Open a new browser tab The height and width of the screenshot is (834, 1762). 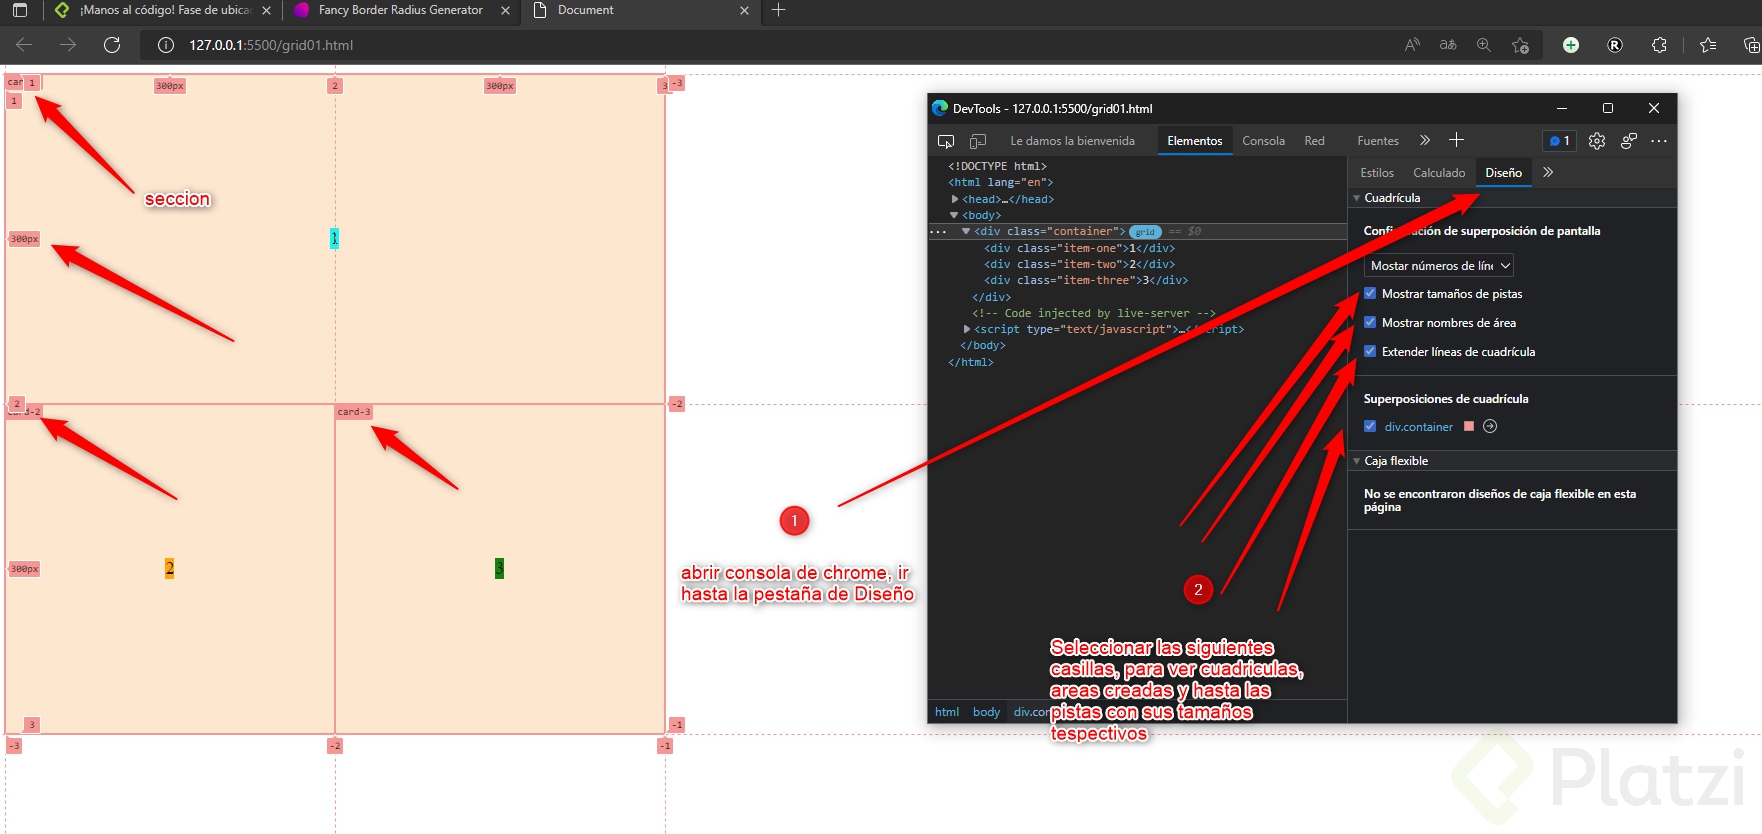779,10
